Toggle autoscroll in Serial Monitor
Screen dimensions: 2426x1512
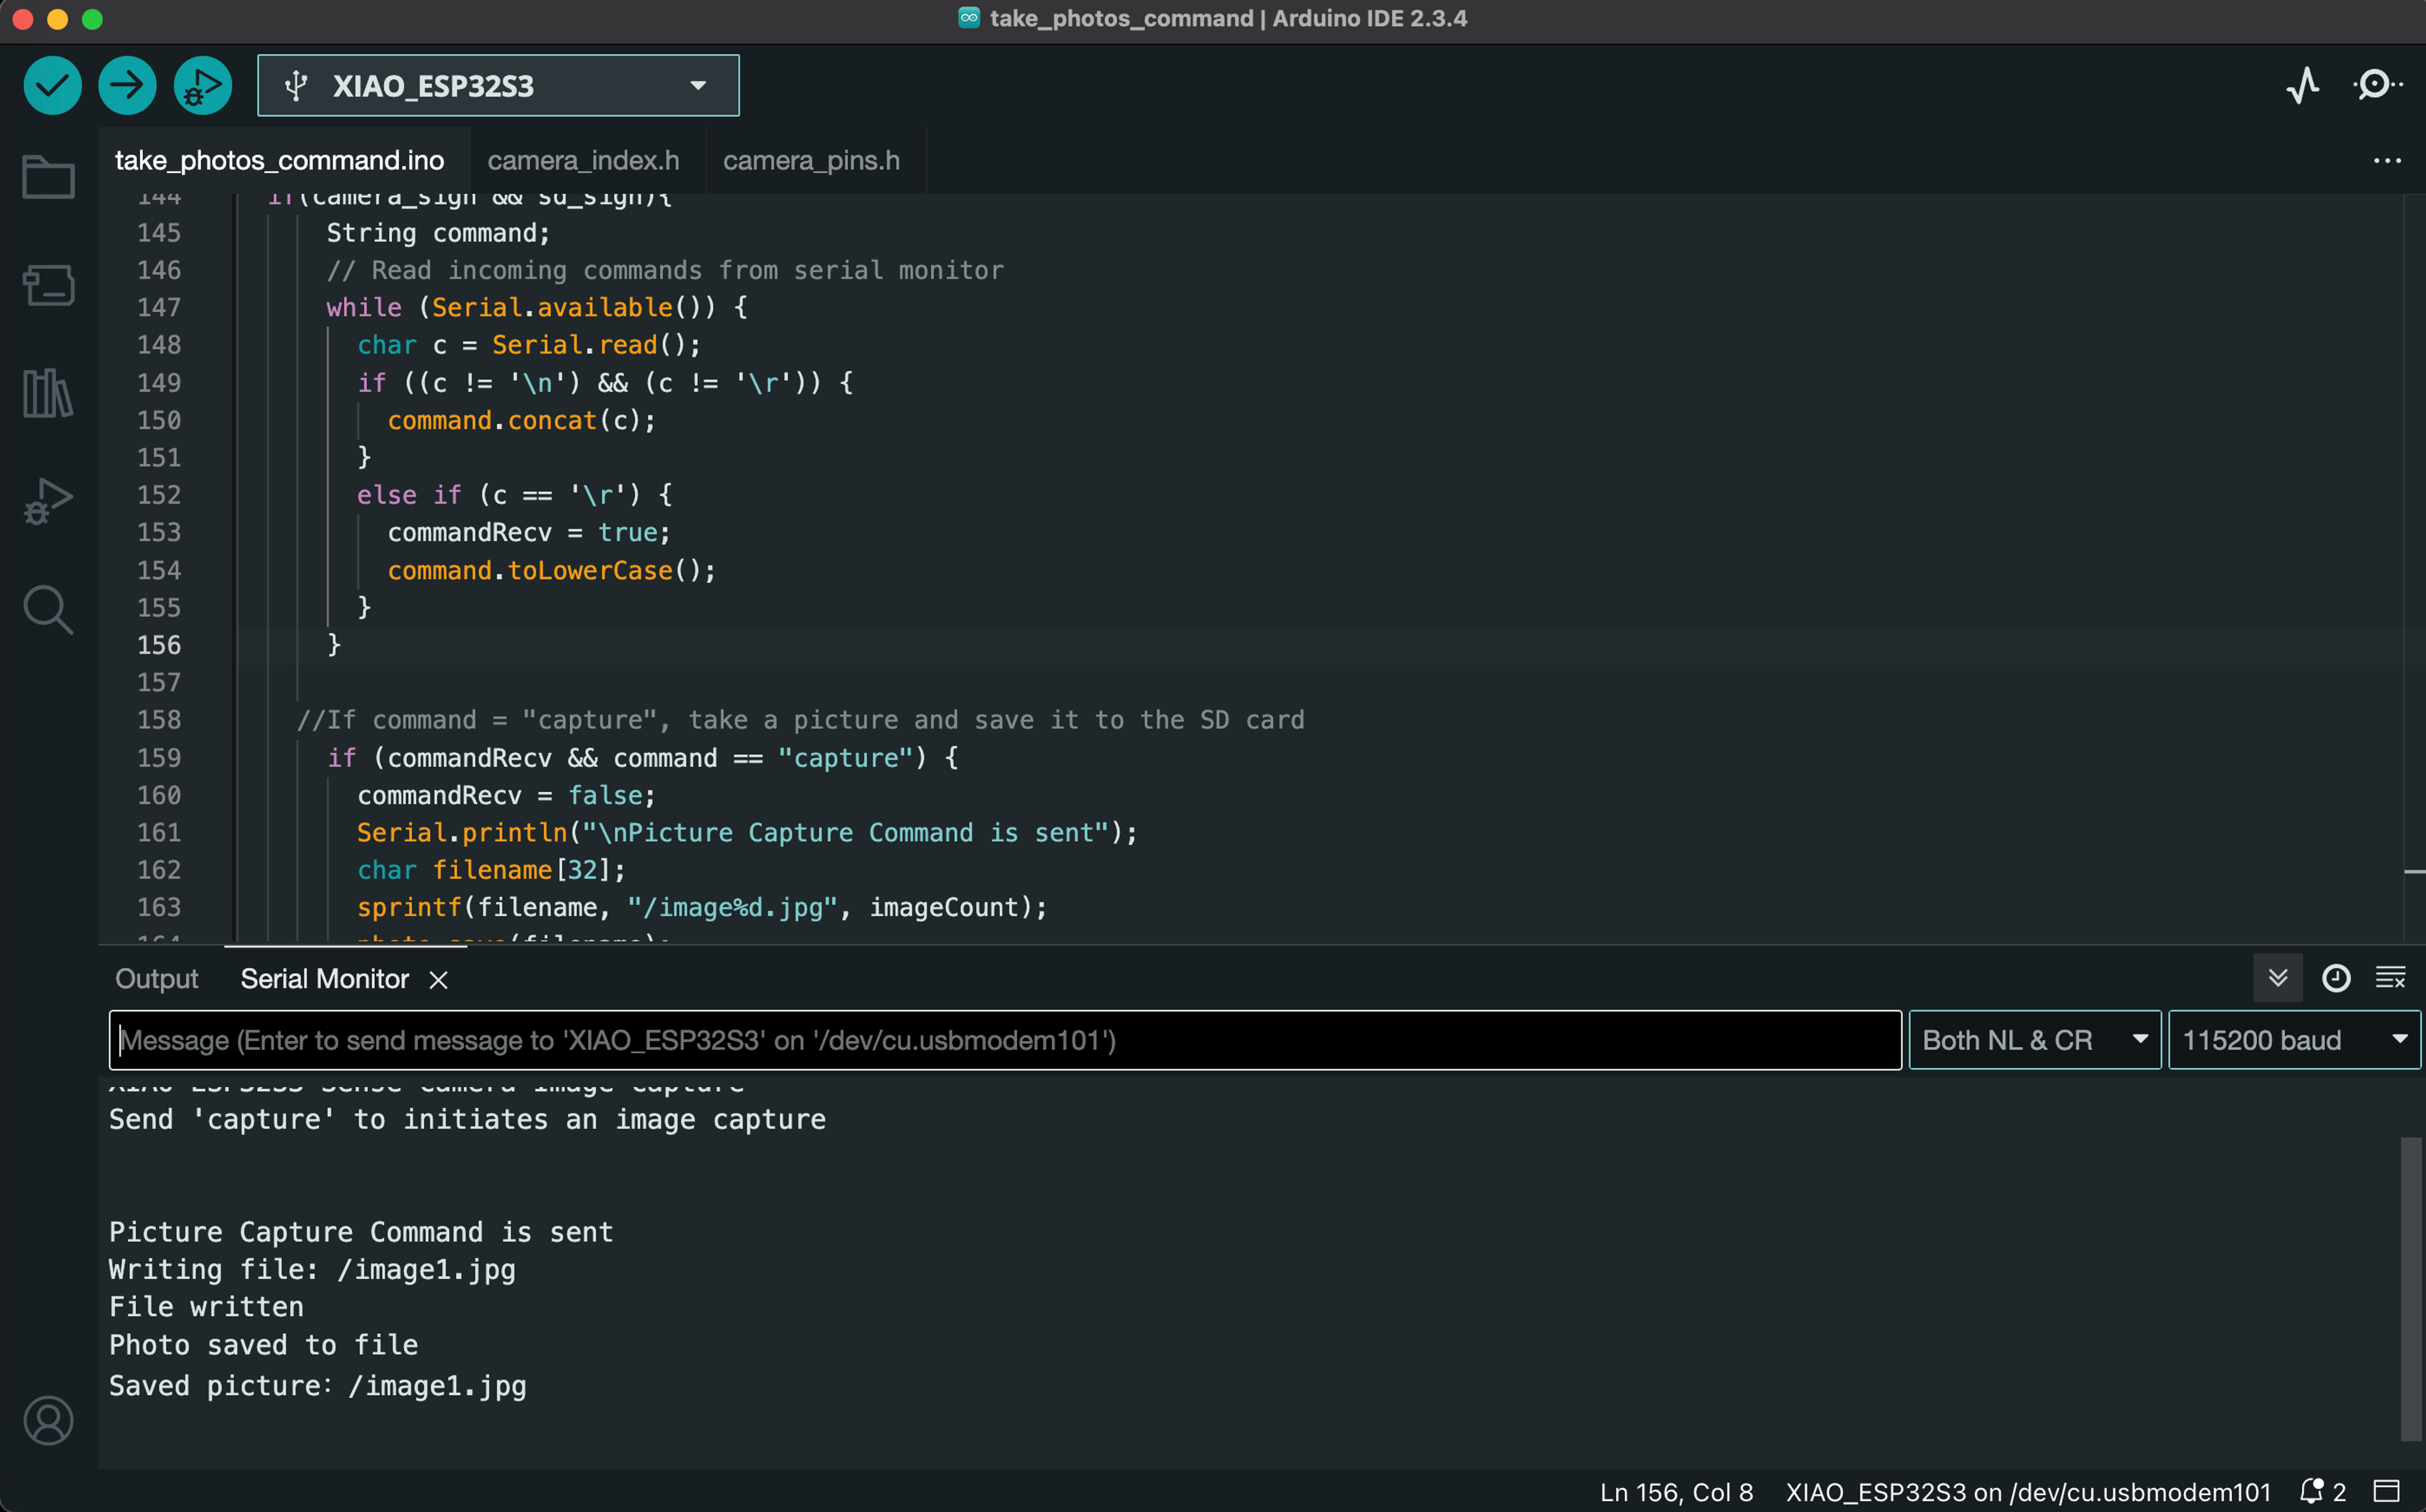[x=2278, y=978]
